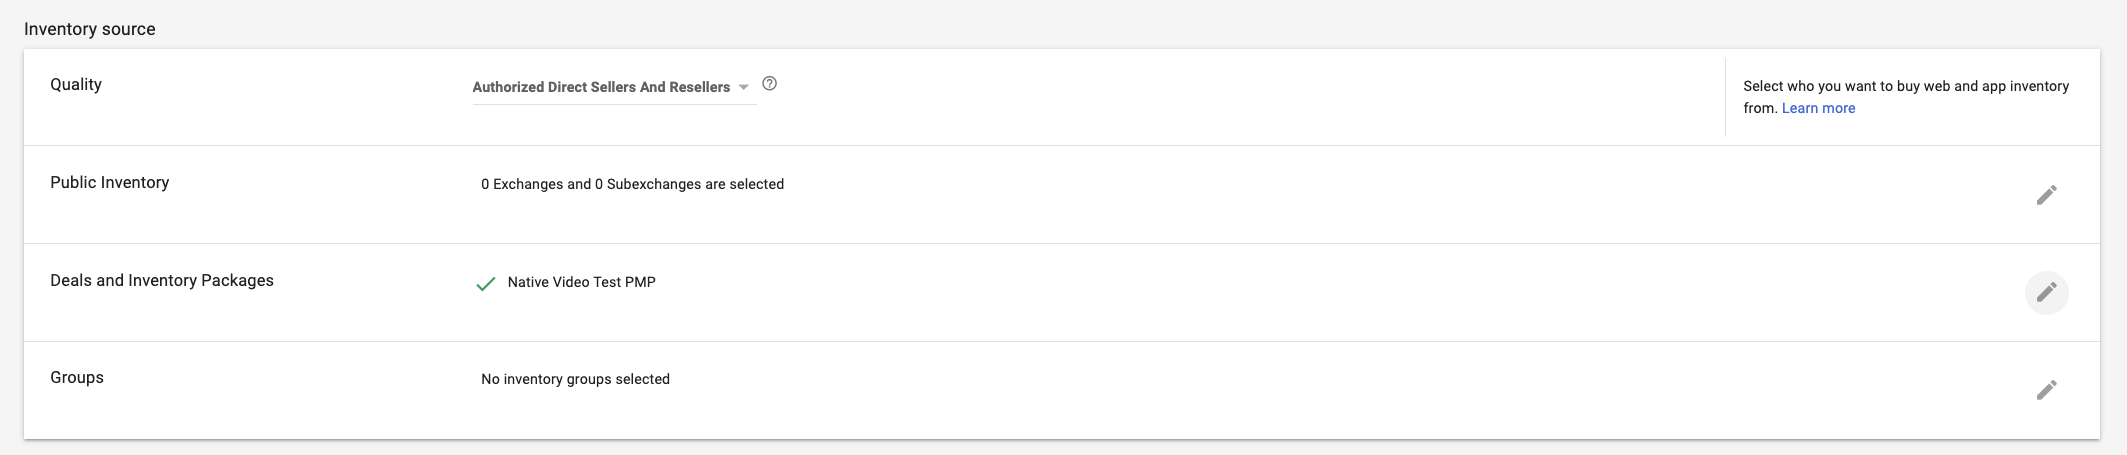Click the 0 Exchanges and 0 Subexchanges text
Screen dimensions: 2127x455
pyautogui.click(x=632, y=184)
